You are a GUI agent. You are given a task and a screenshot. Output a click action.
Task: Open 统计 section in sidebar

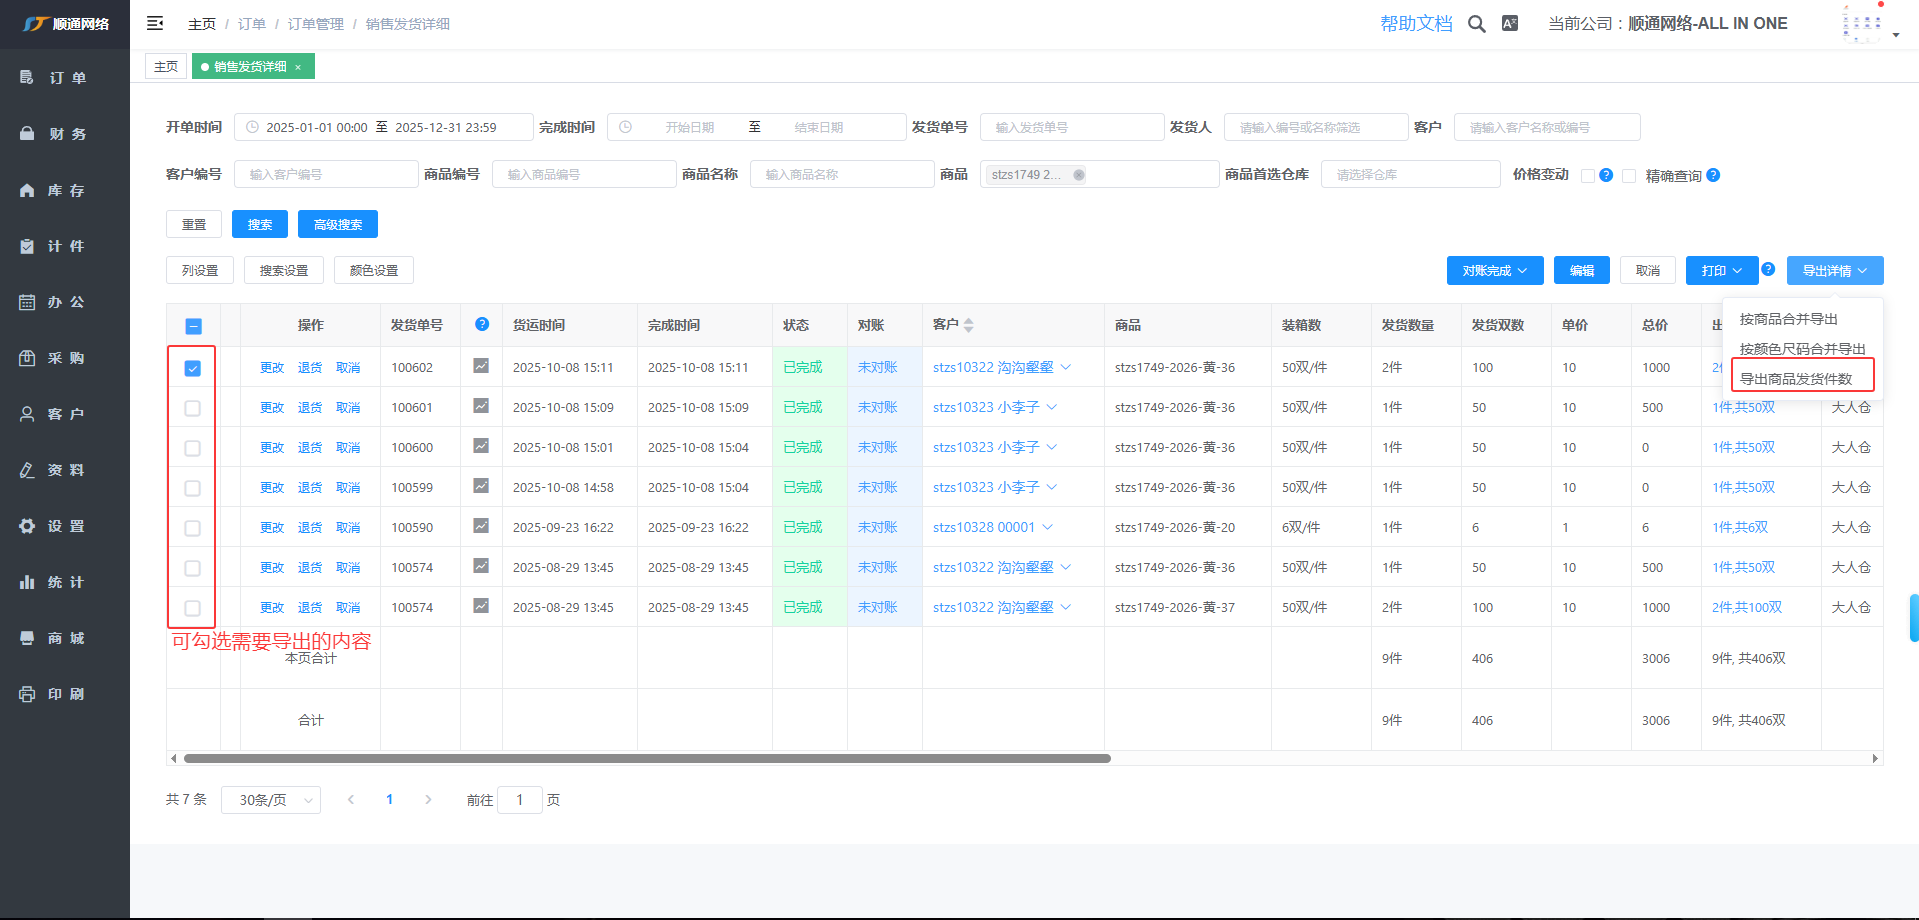point(65,582)
